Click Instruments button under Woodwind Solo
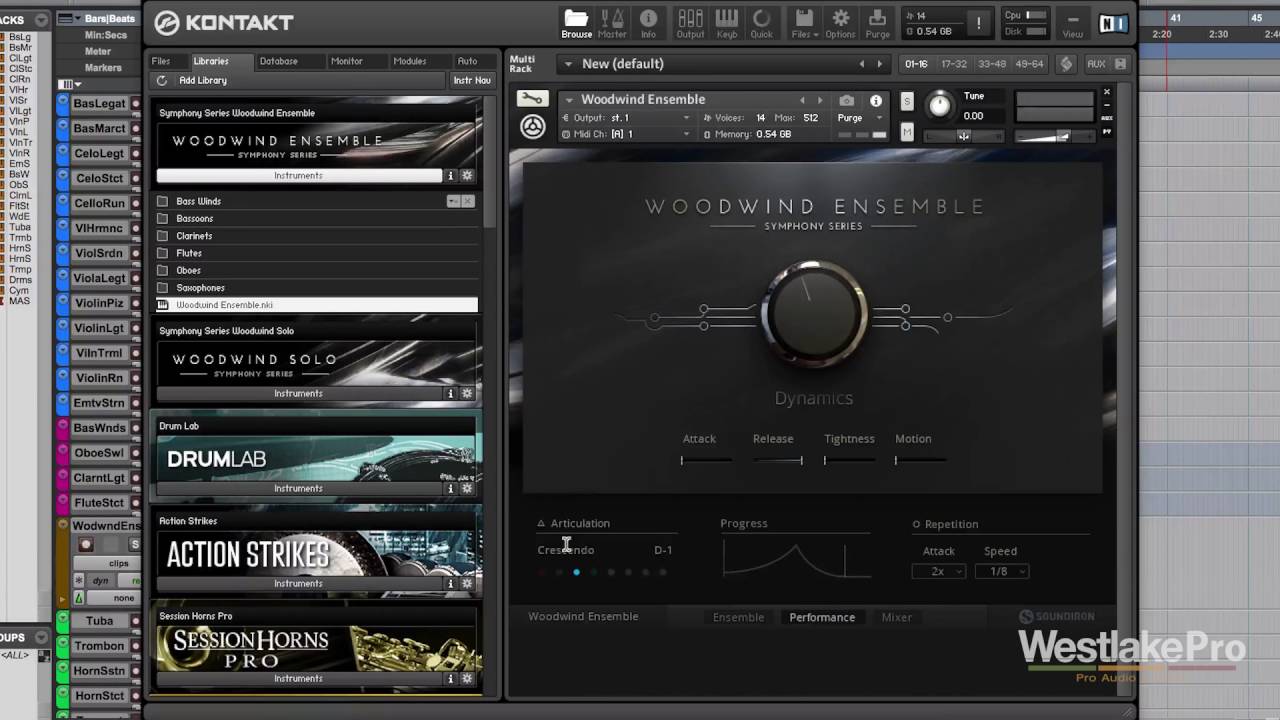Viewport: 1280px width, 720px height. (298, 393)
